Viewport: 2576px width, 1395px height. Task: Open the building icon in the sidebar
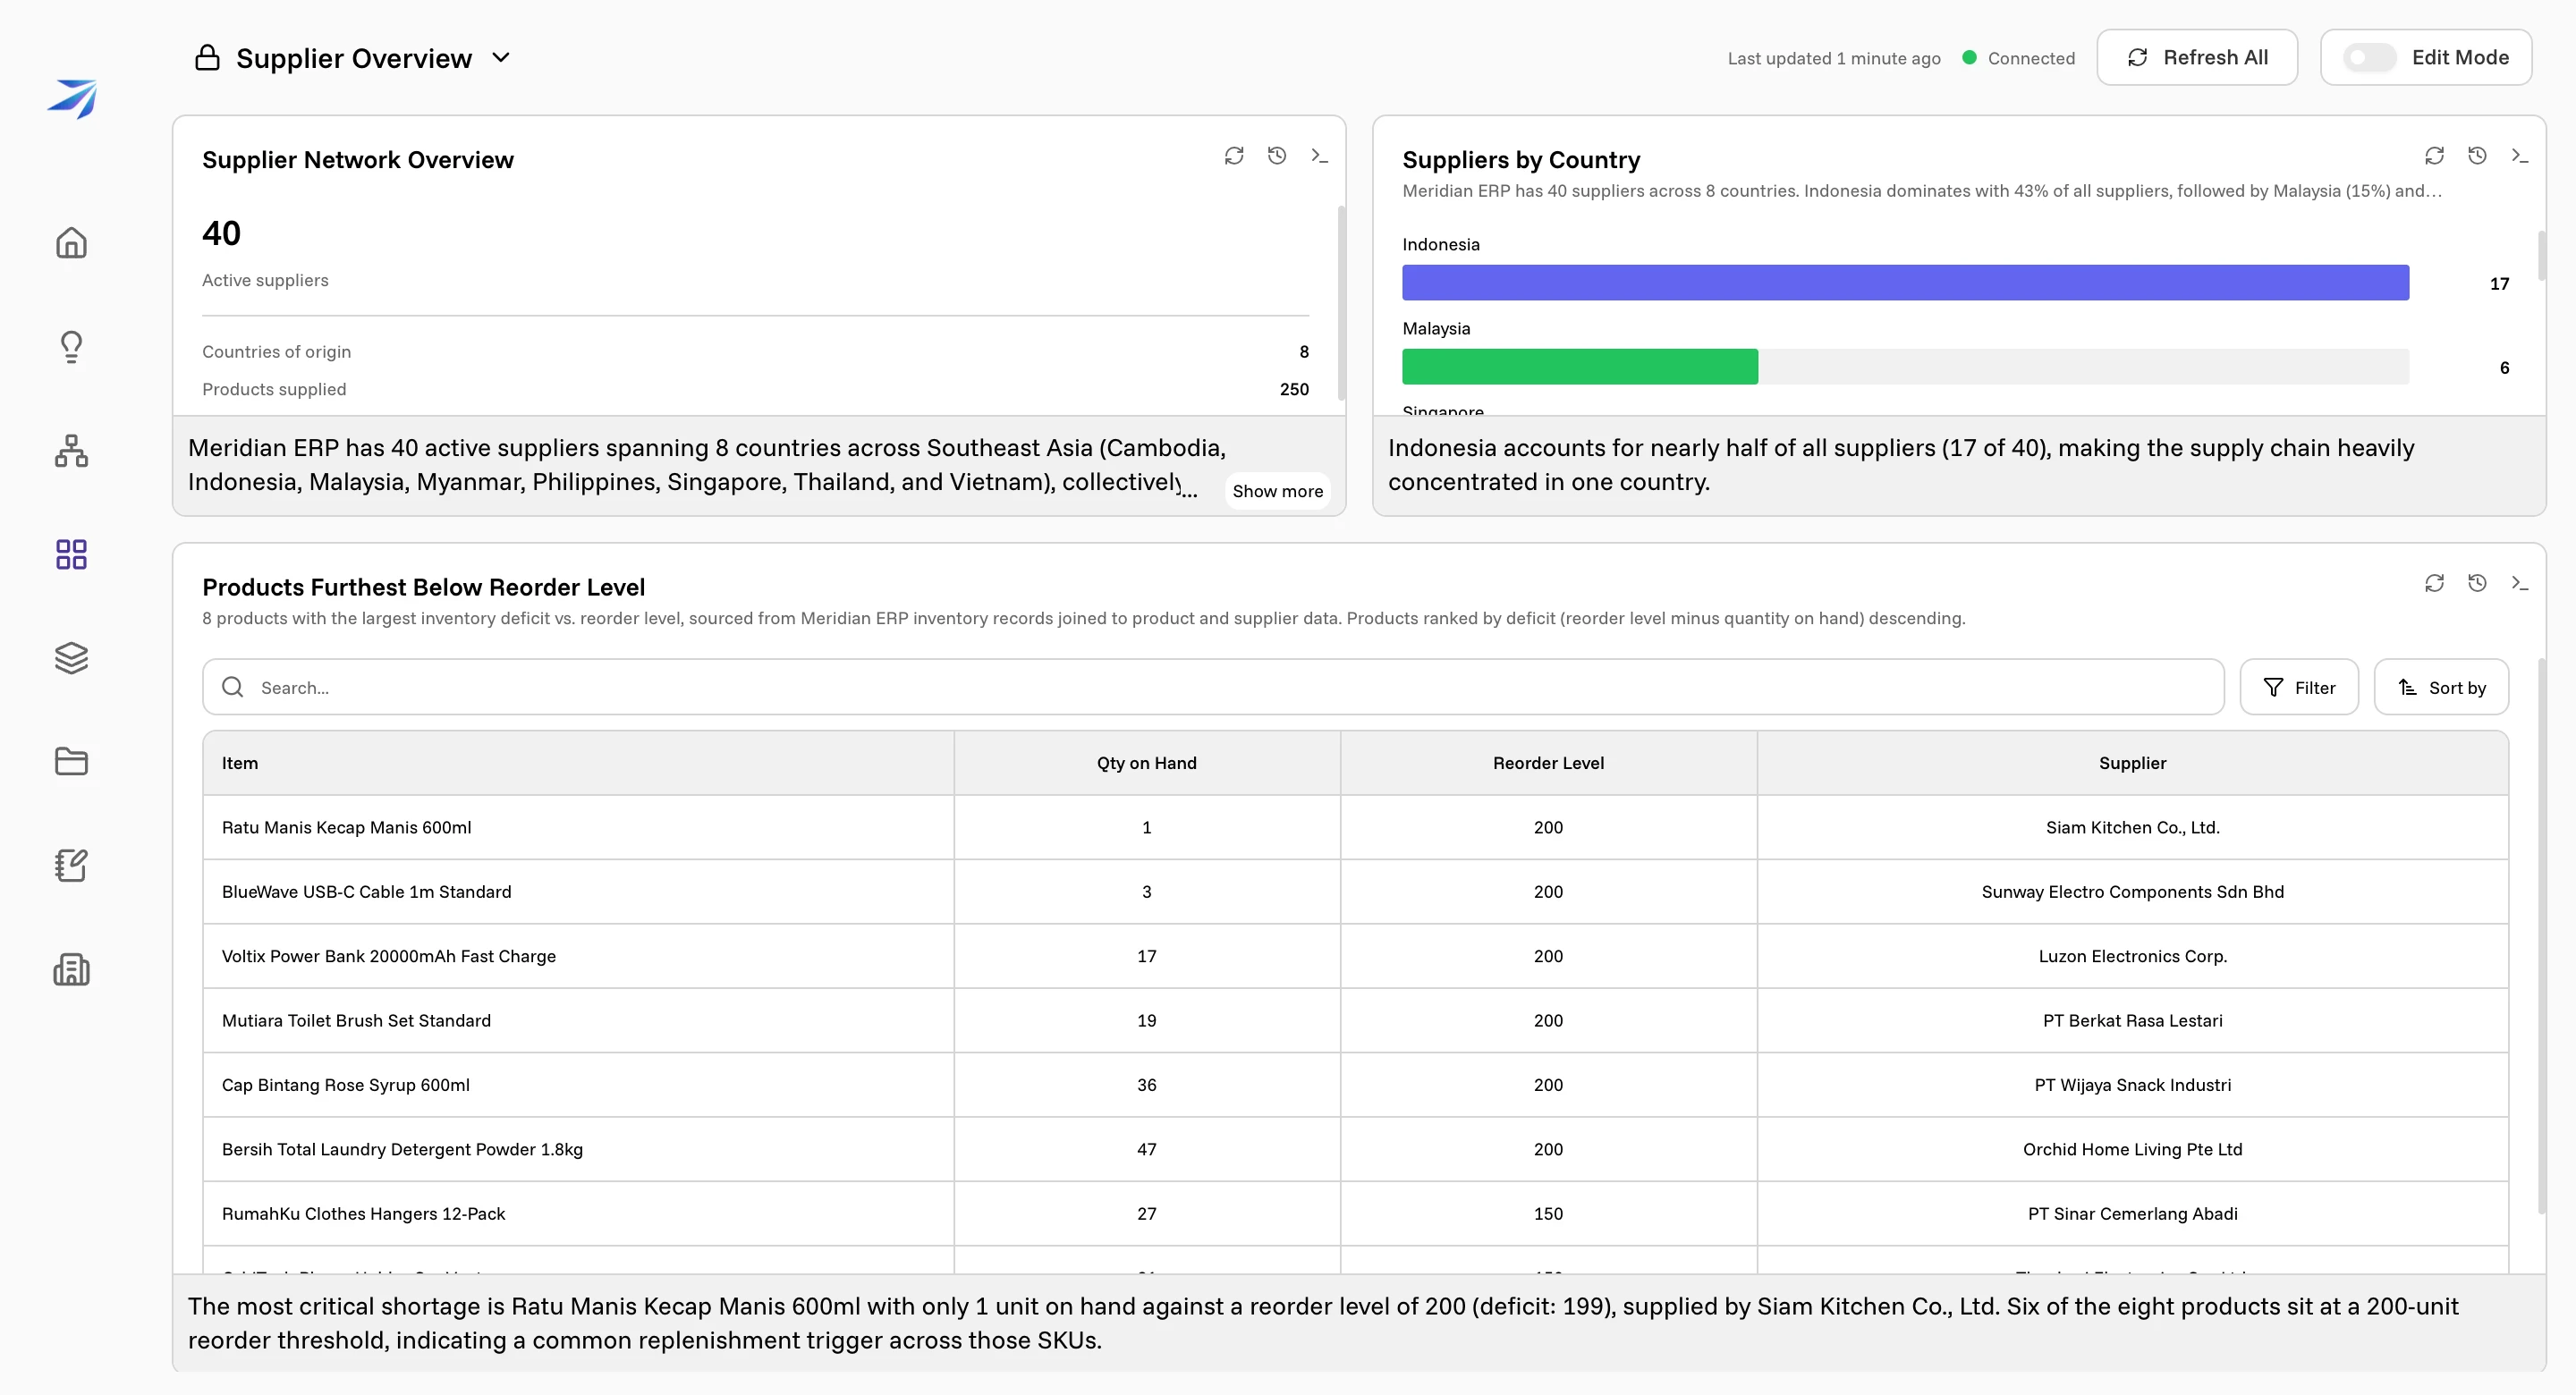tap(71, 969)
